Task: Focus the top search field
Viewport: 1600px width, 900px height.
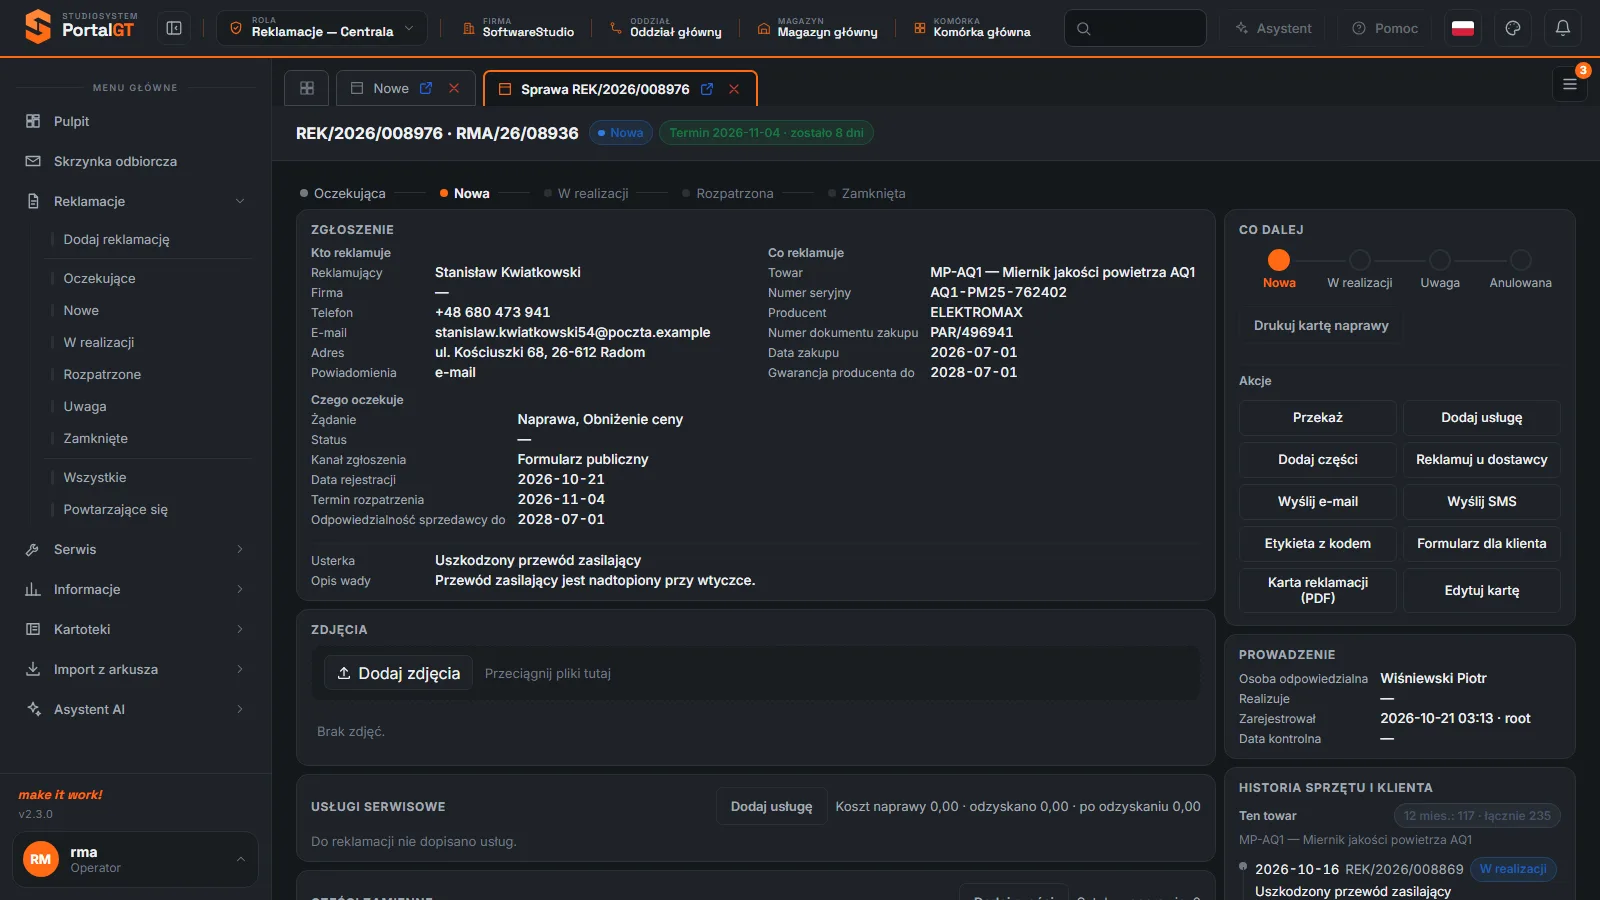Action: pyautogui.click(x=1135, y=28)
